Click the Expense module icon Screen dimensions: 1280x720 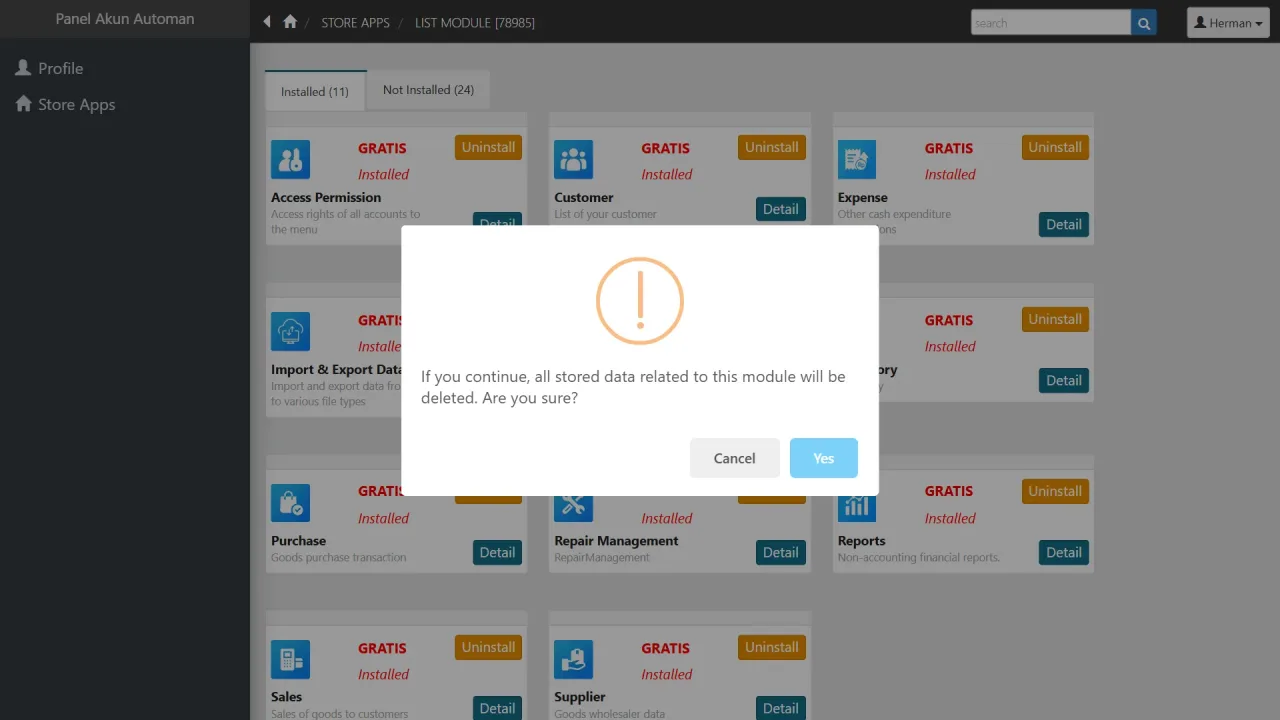point(857,159)
